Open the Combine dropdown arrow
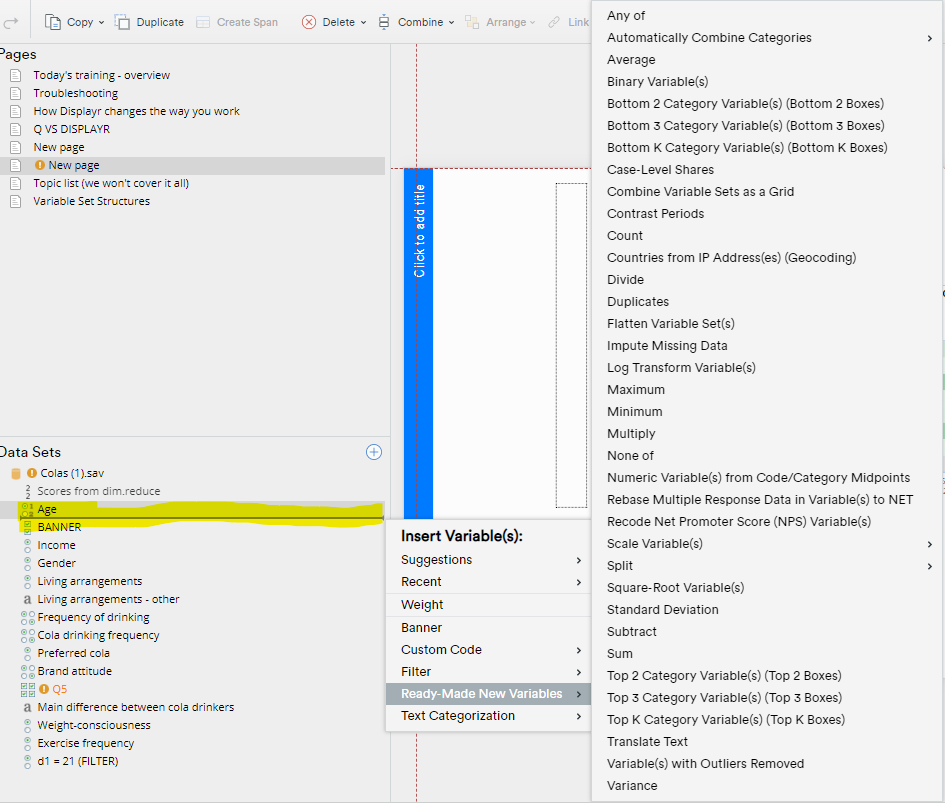This screenshot has width=945, height=806. point(451,22)
